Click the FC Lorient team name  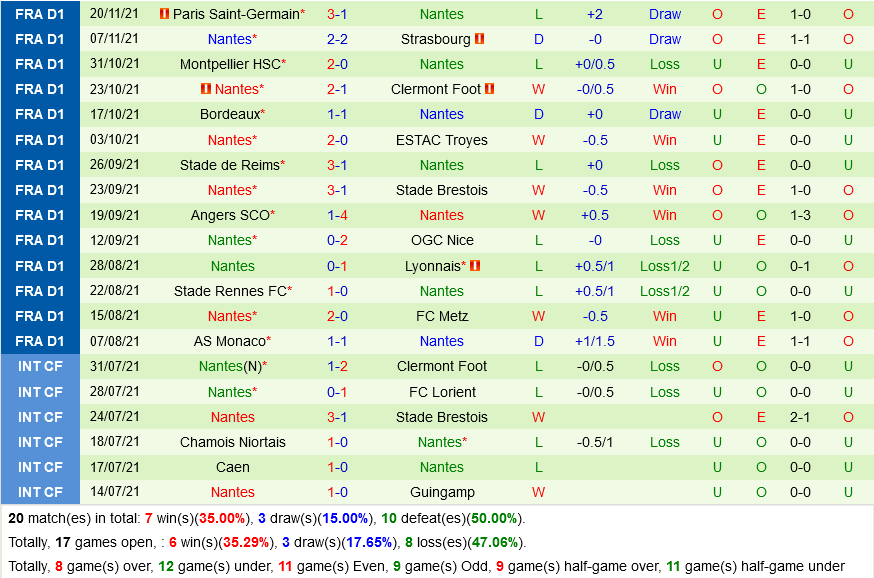[442, 392]
